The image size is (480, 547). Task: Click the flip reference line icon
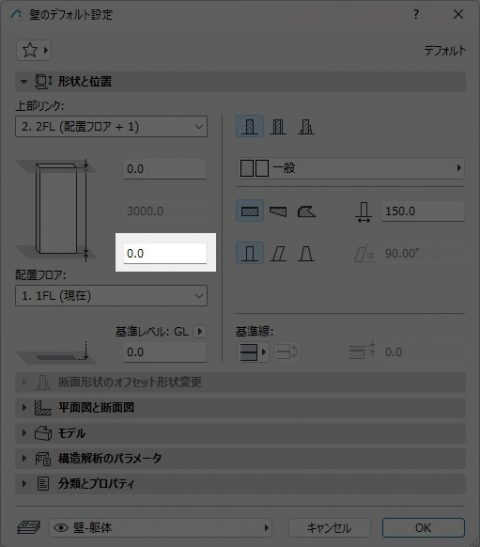(287, 352)
